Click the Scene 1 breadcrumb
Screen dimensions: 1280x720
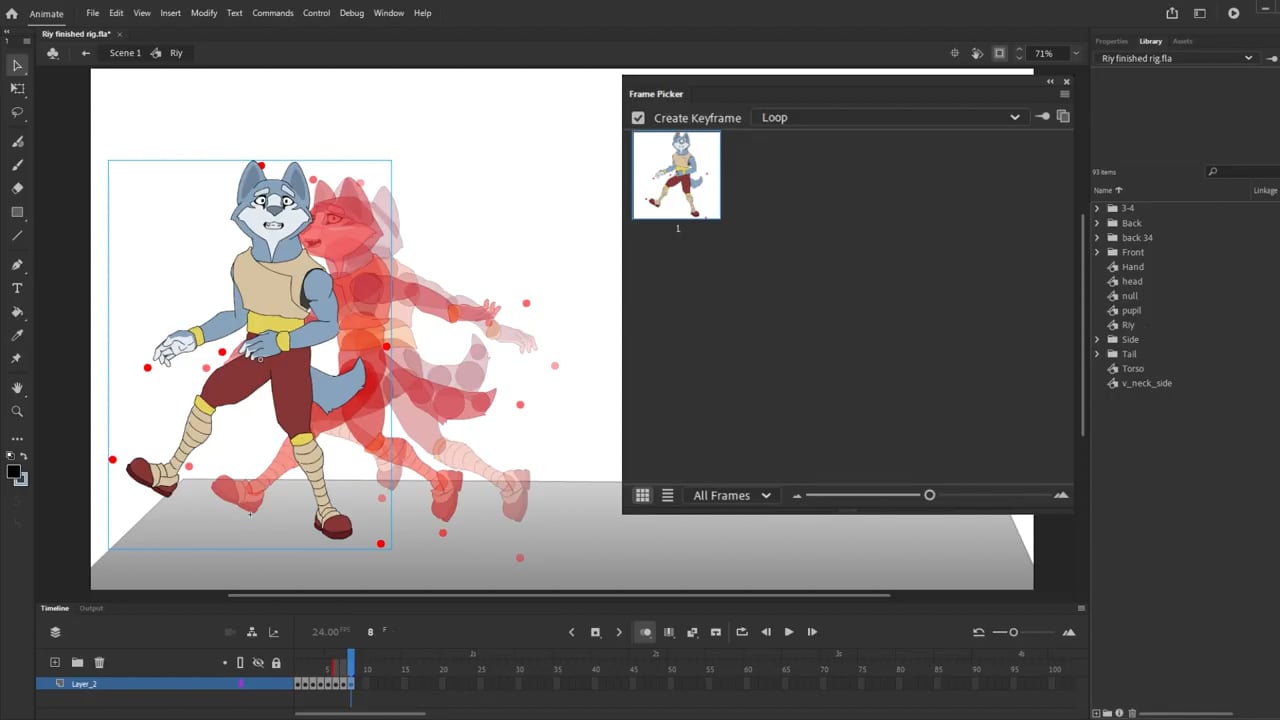tap(125, 53)
